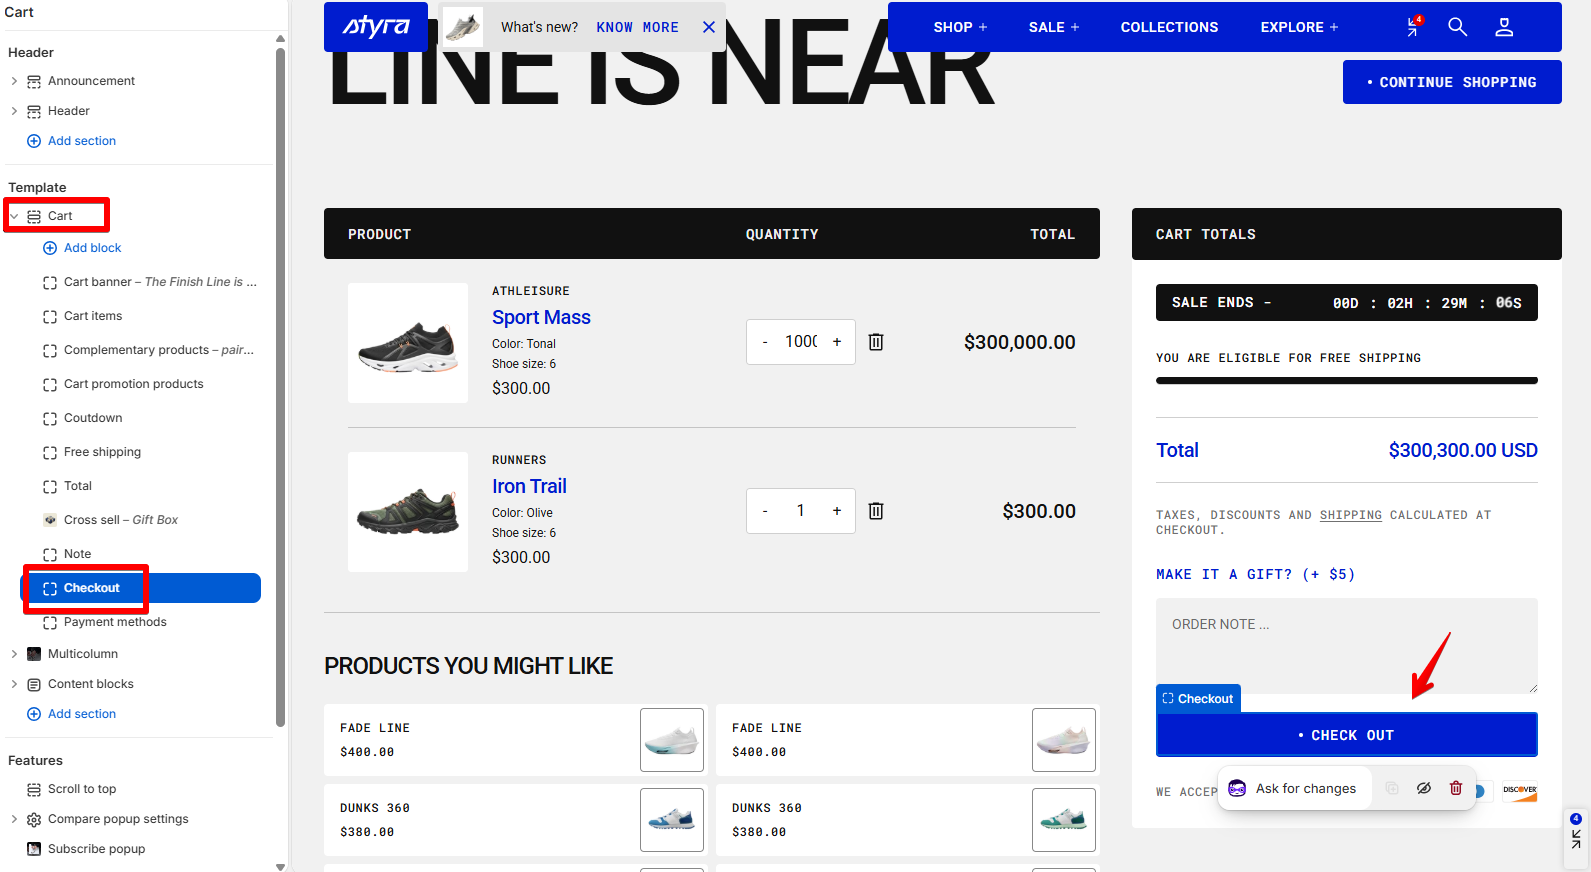Image resolution: width=1591 pixels, height=872 pixels.
Task: Select the Cart promotion products block
Action: (123, 384)
